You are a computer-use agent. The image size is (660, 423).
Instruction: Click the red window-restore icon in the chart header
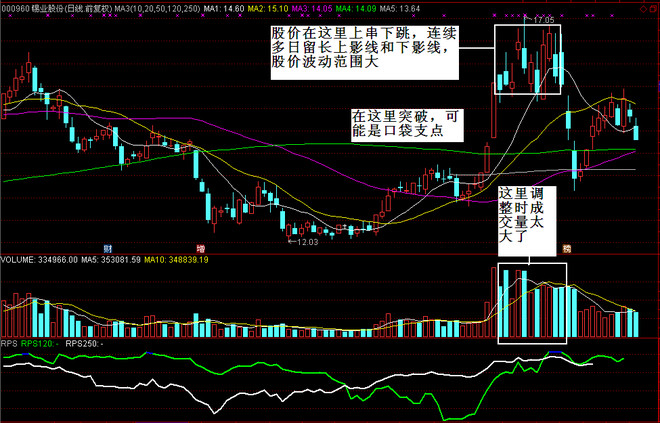click(654, 9)
